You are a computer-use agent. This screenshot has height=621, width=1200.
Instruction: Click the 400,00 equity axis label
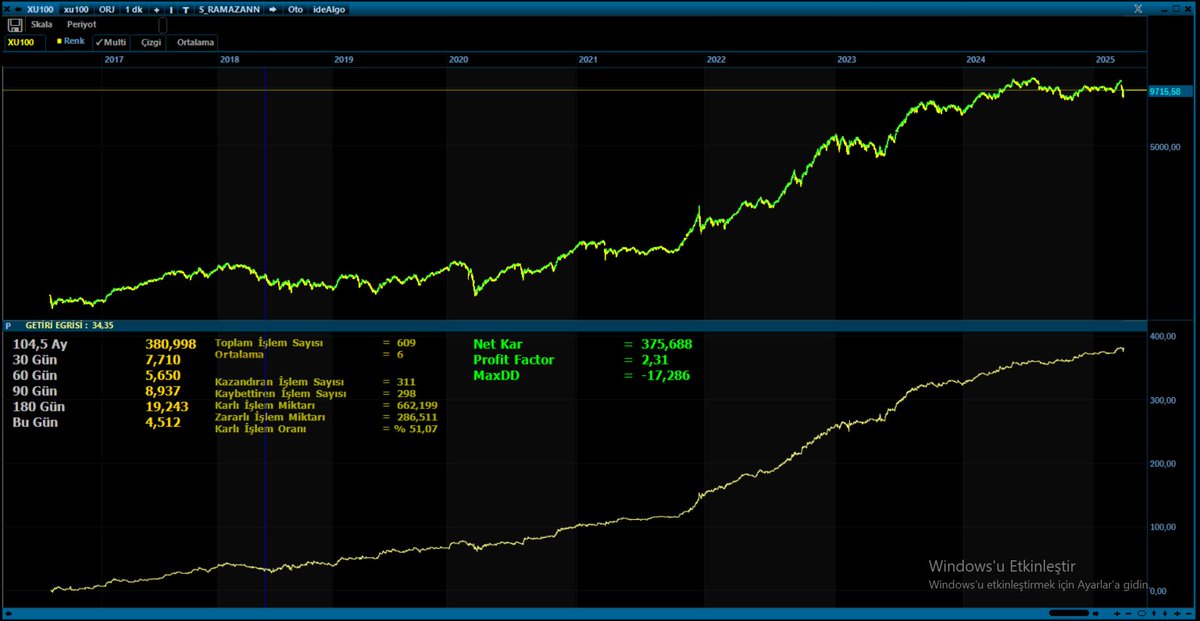pyautogui.click(x=1165, y=337)
